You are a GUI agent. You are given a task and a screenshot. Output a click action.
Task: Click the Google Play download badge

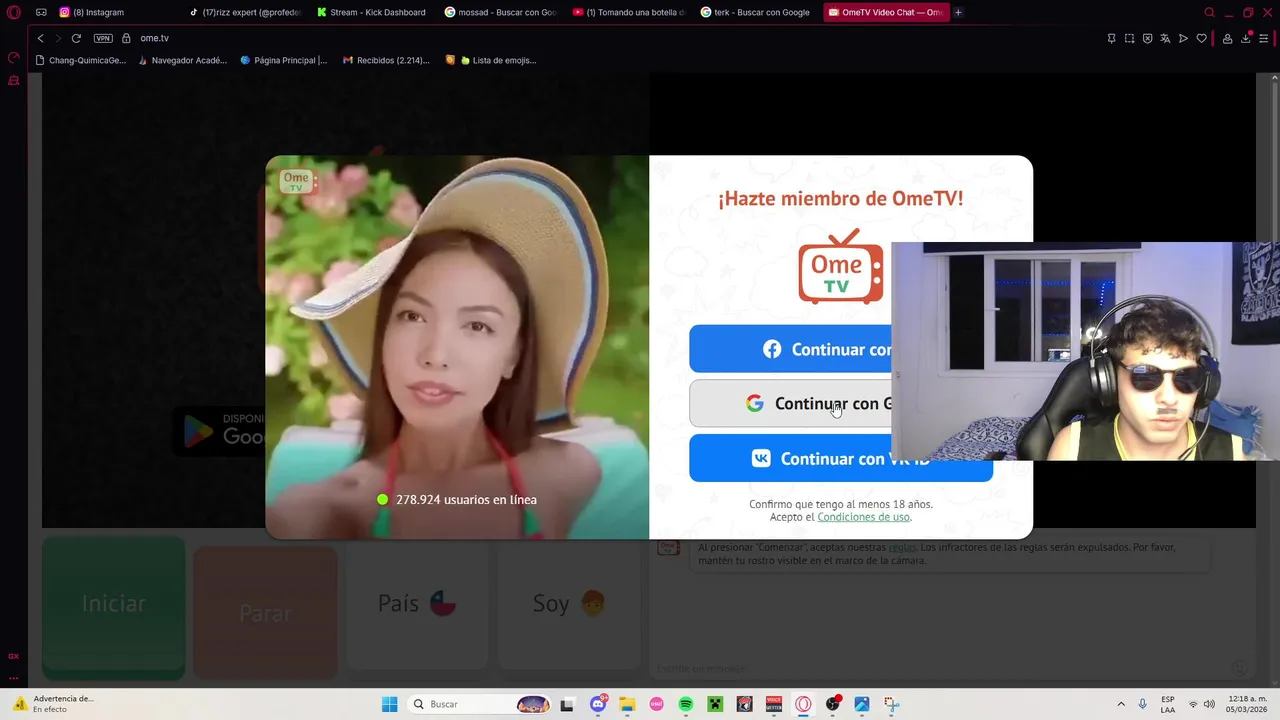(x=221, y=430)
